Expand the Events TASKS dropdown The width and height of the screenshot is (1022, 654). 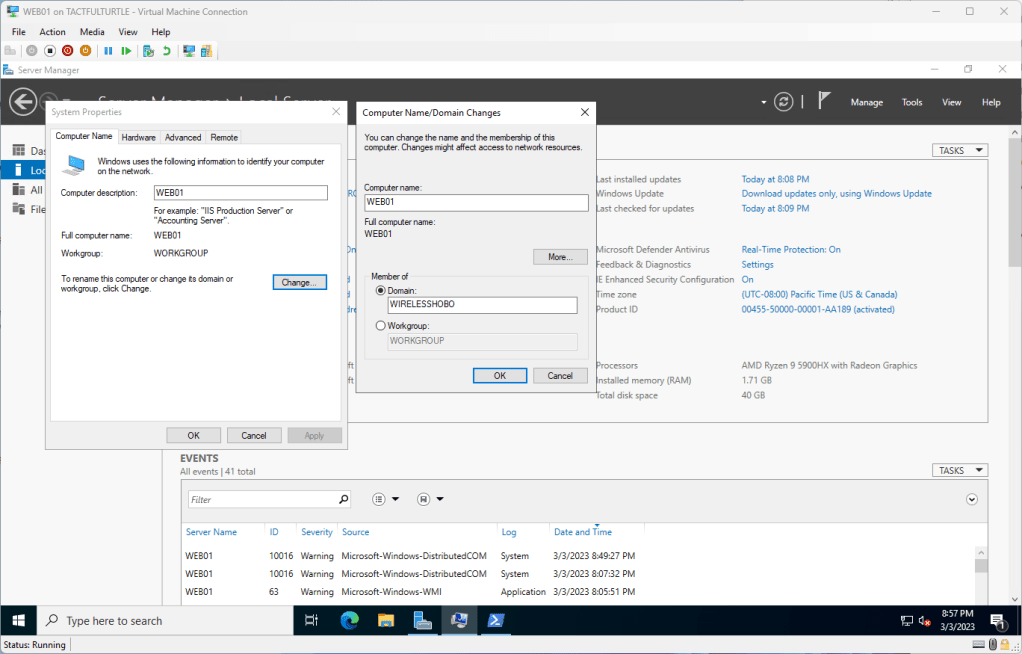click(x=960, y=470)
